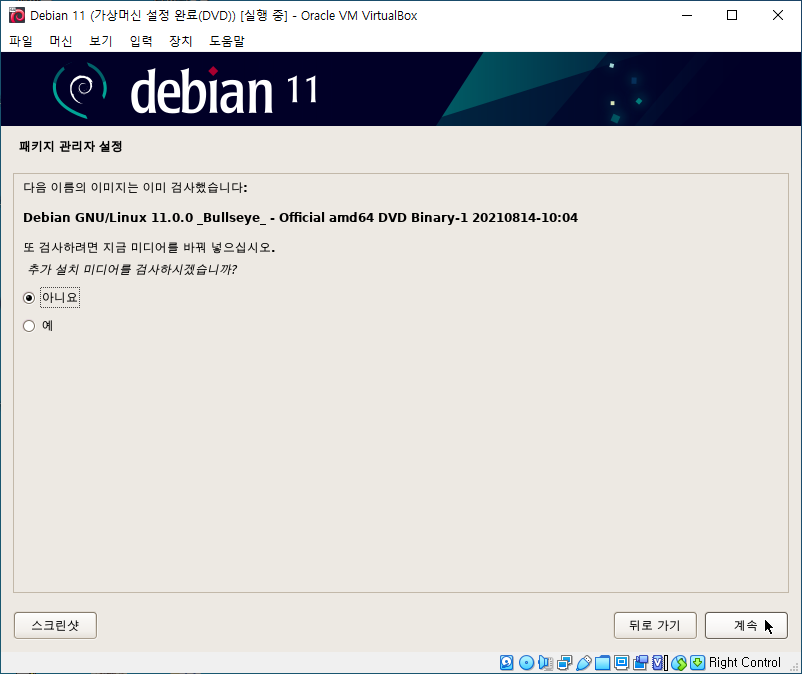Click the 뒤로 가기 button
The width and height of the screenshot is (802, 674).
click(x=655, y=625)
